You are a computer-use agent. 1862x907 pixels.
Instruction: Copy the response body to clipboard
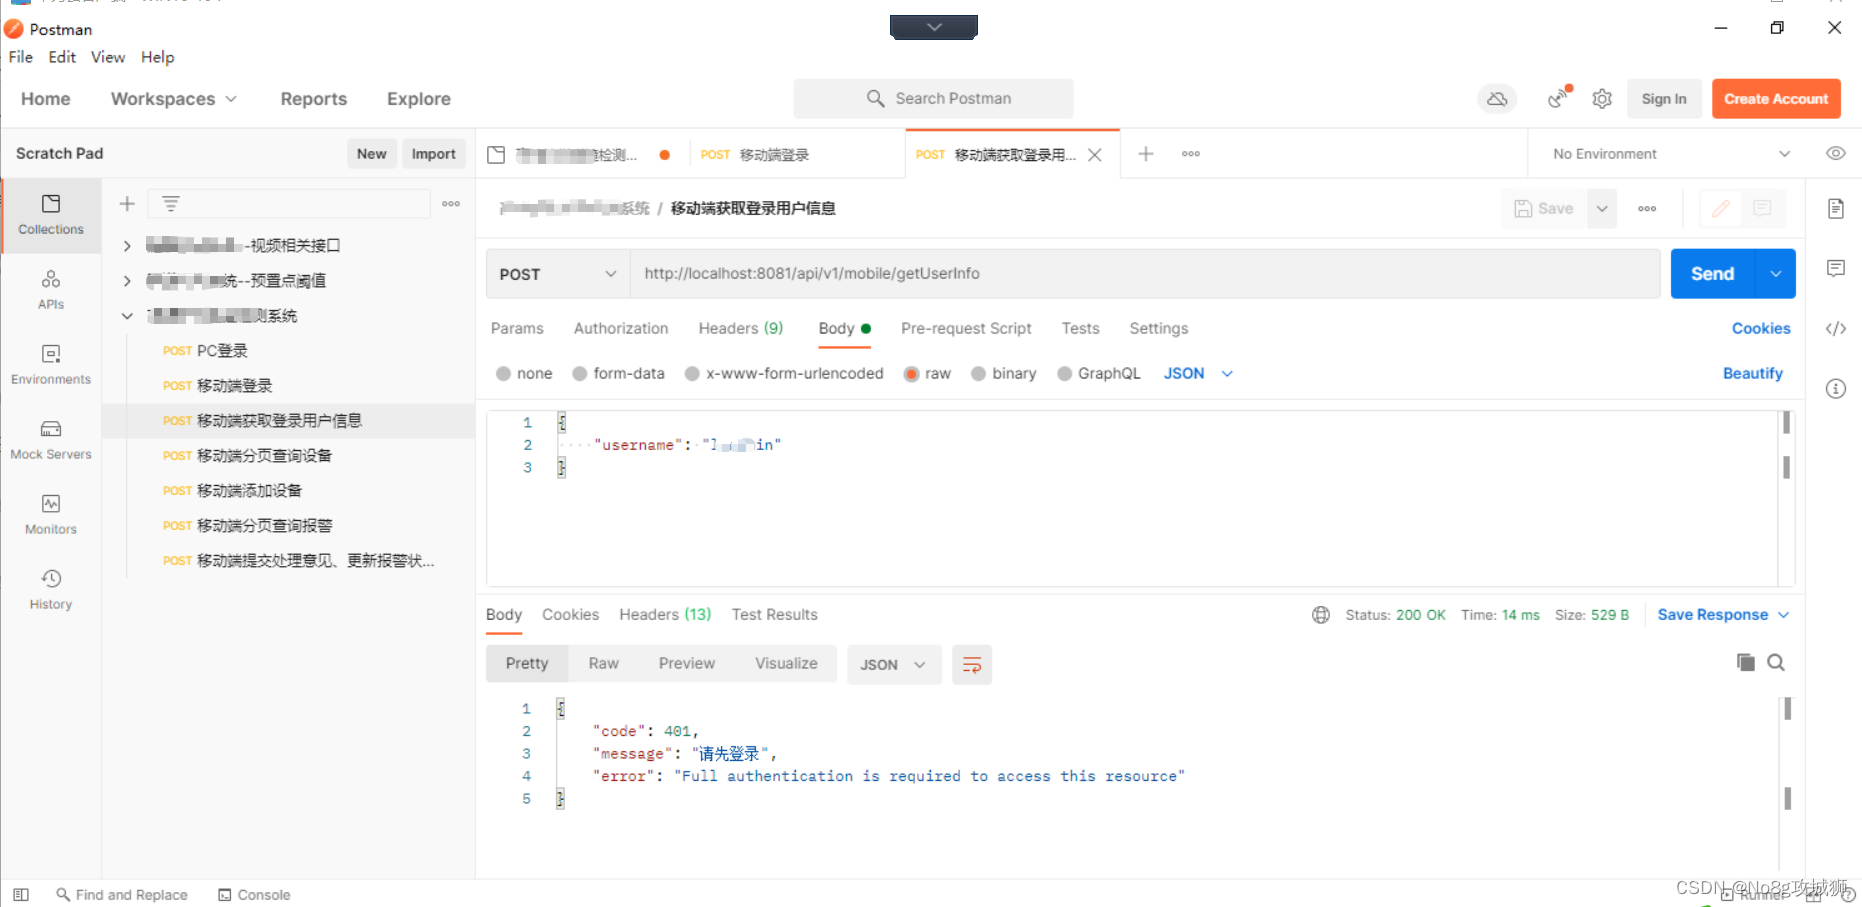coord(1746,662)
